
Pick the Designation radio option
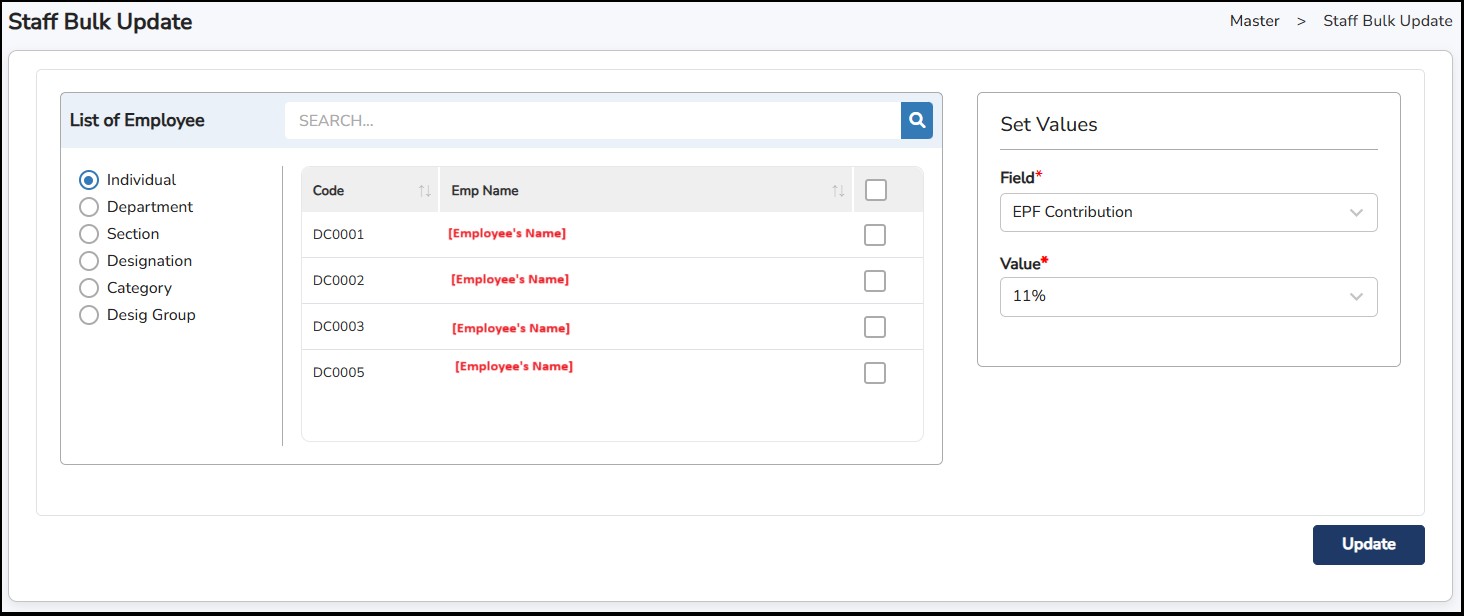(x=89, y=261)
